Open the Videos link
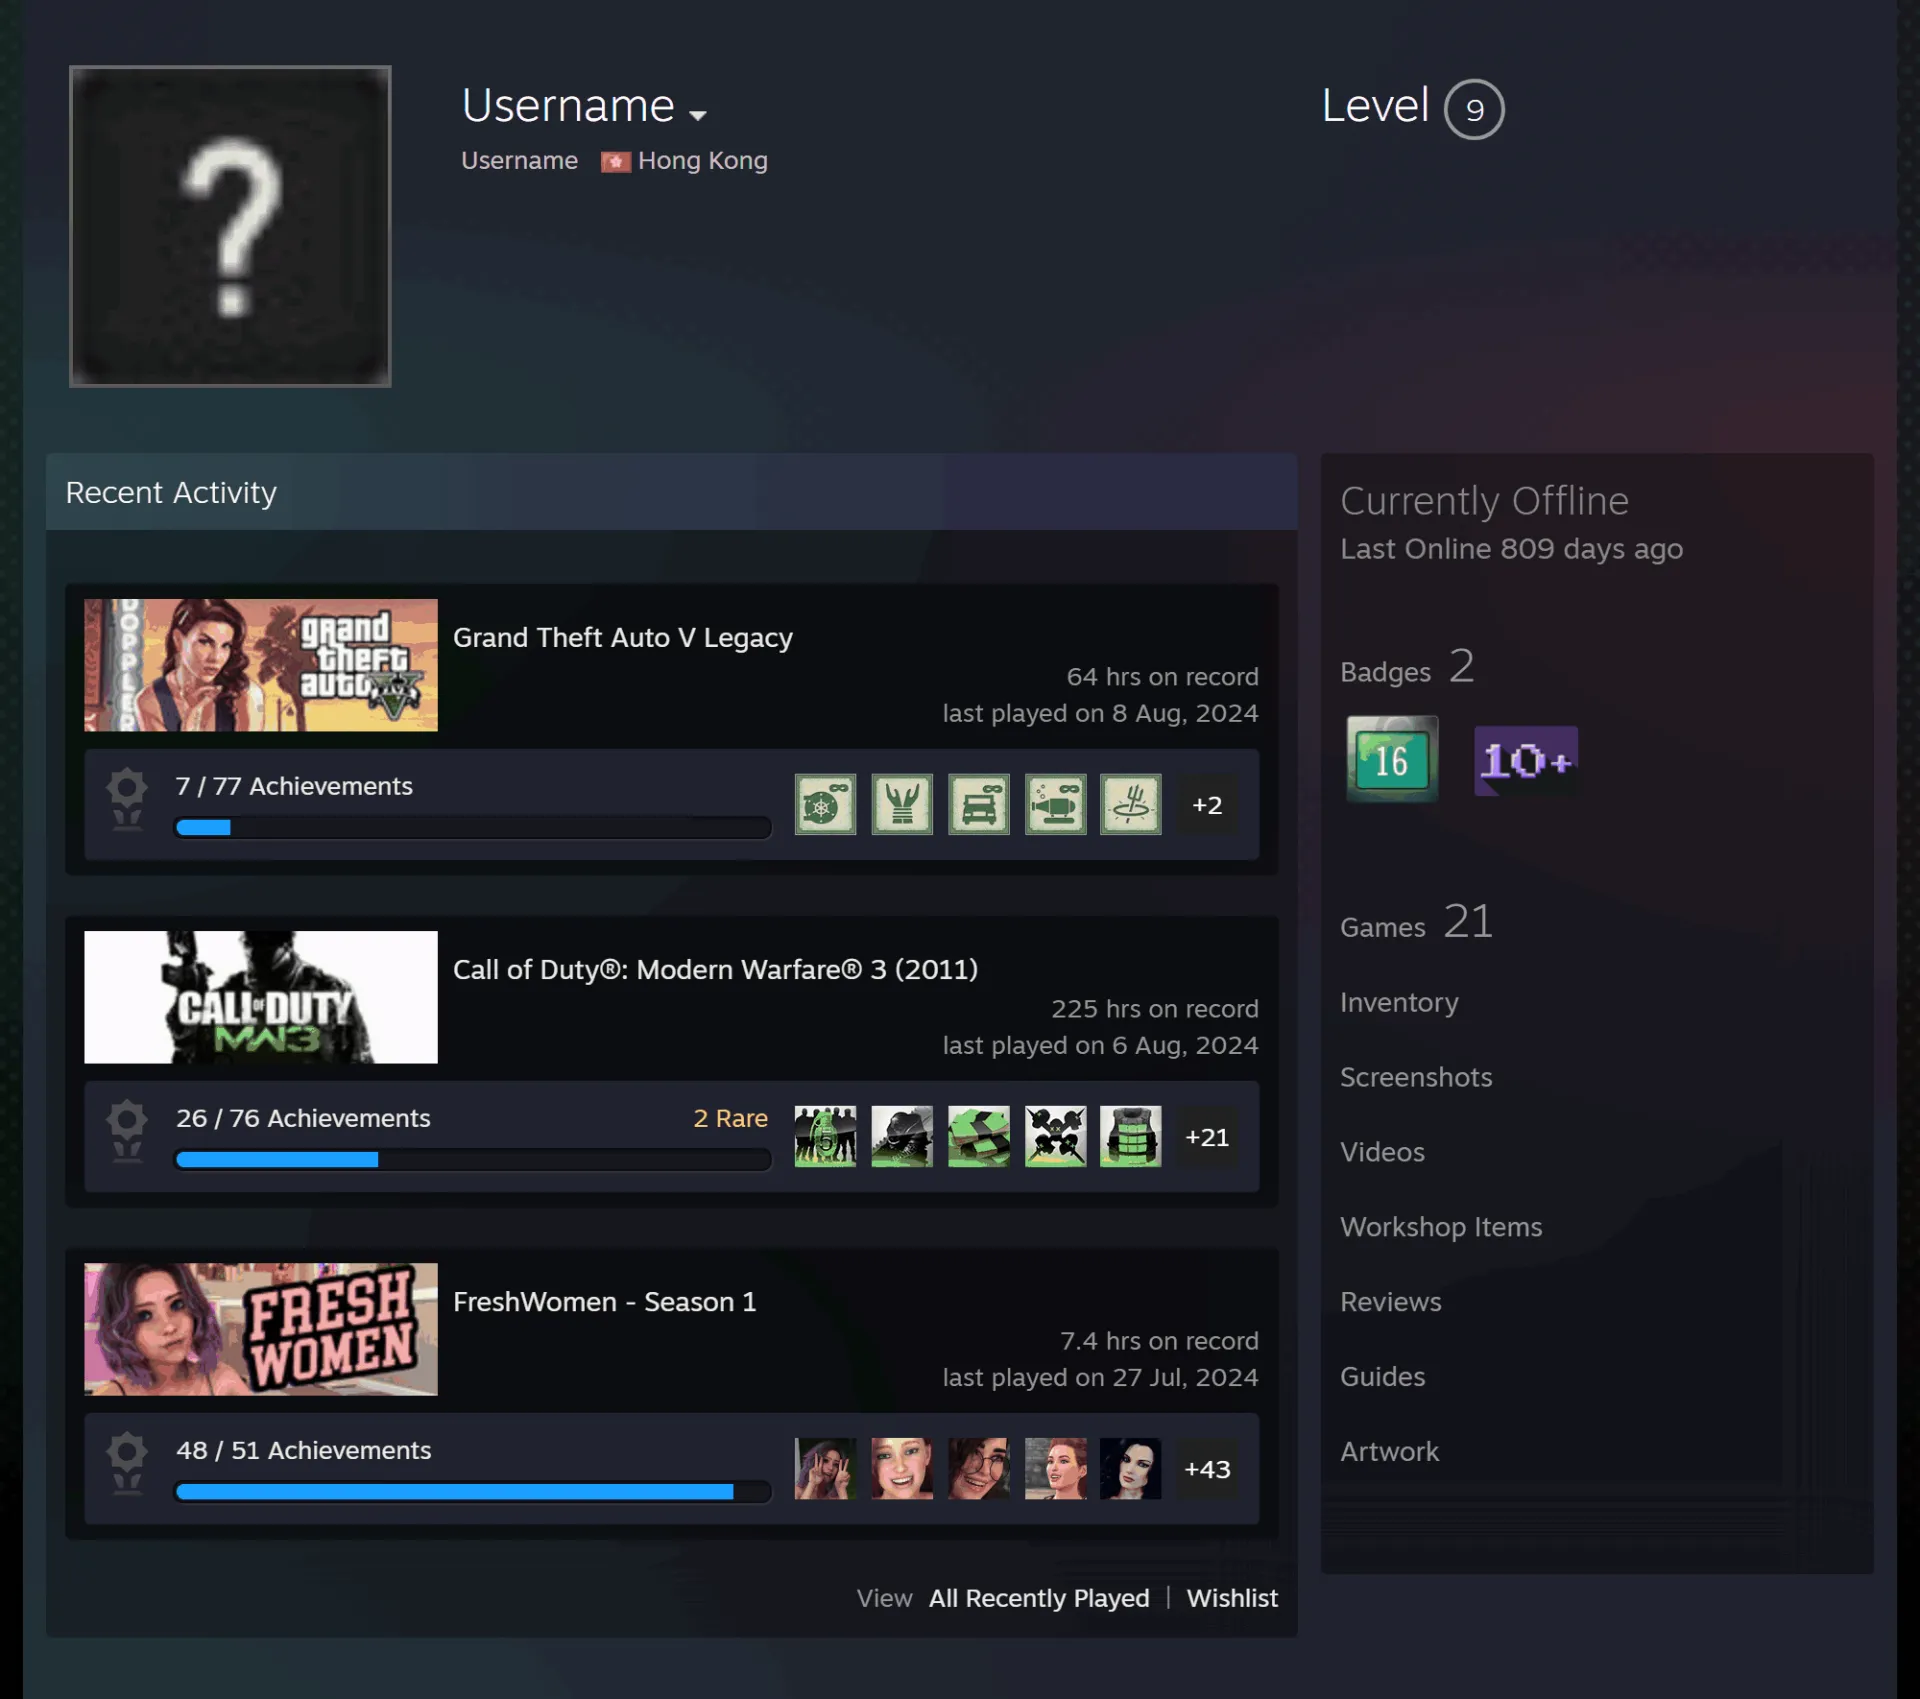The width and height of the screenshot is (1920, 1699). [x=1382, y=1152]
